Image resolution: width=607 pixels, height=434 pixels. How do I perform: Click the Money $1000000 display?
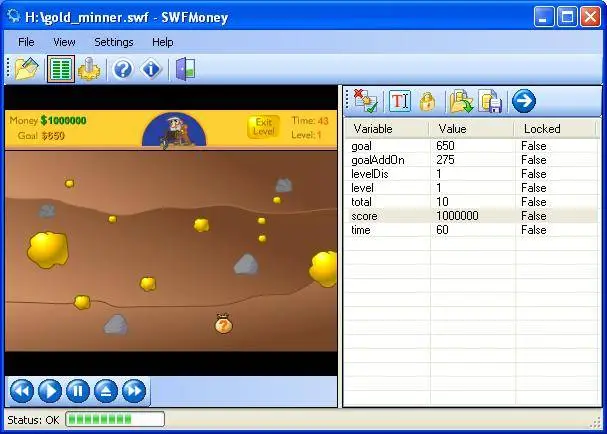[x=48, y=120]
